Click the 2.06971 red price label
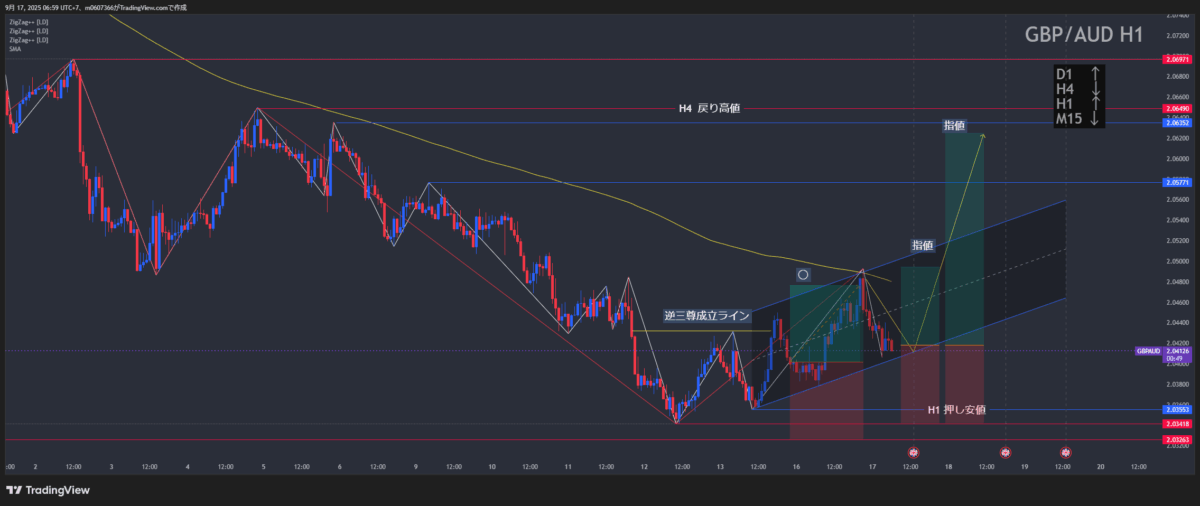The height and width of the screenshot is (506, 1200). point(1176,60)
